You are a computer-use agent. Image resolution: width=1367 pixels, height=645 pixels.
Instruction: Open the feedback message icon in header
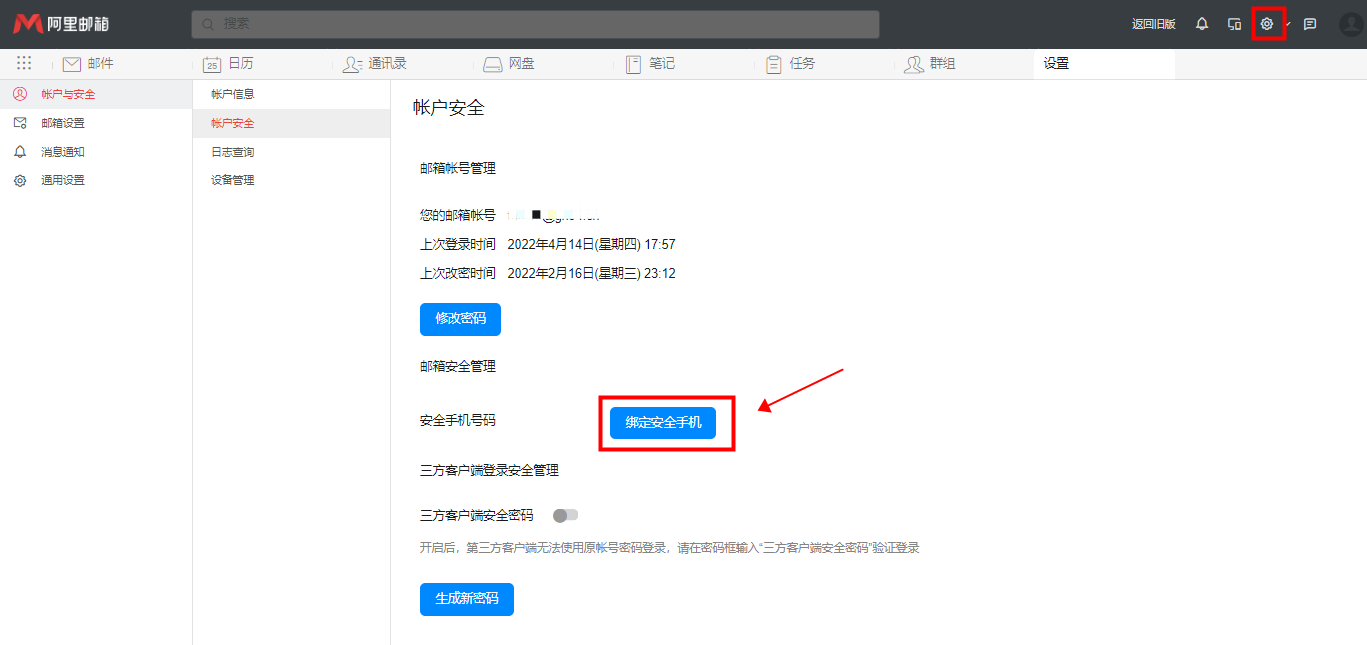point(1310,24)
